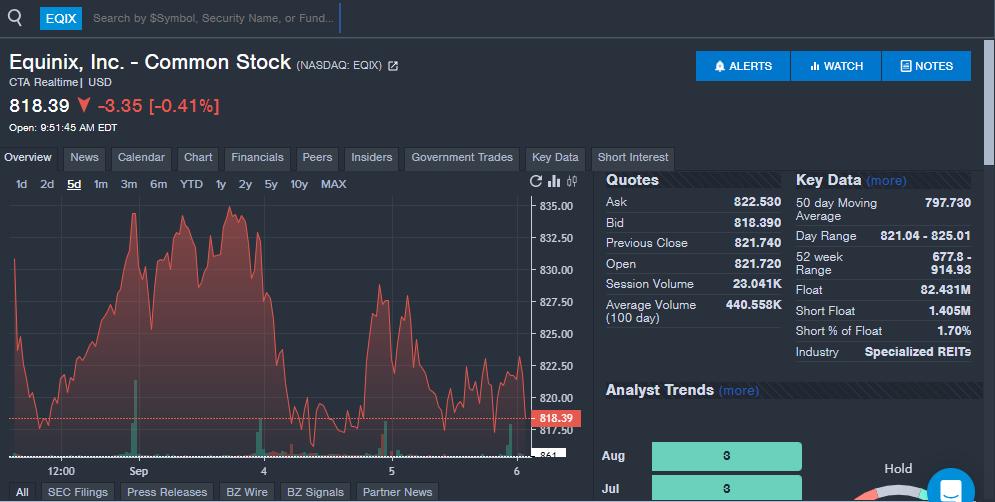Viewport: 995px width, 502px height.
Task: Switch to the bar chart type icon
Action: click(x=554, y=182)
